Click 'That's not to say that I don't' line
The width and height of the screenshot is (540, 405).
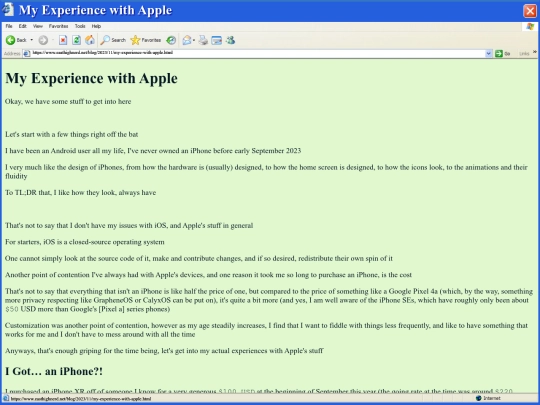[x=129, y=225]
